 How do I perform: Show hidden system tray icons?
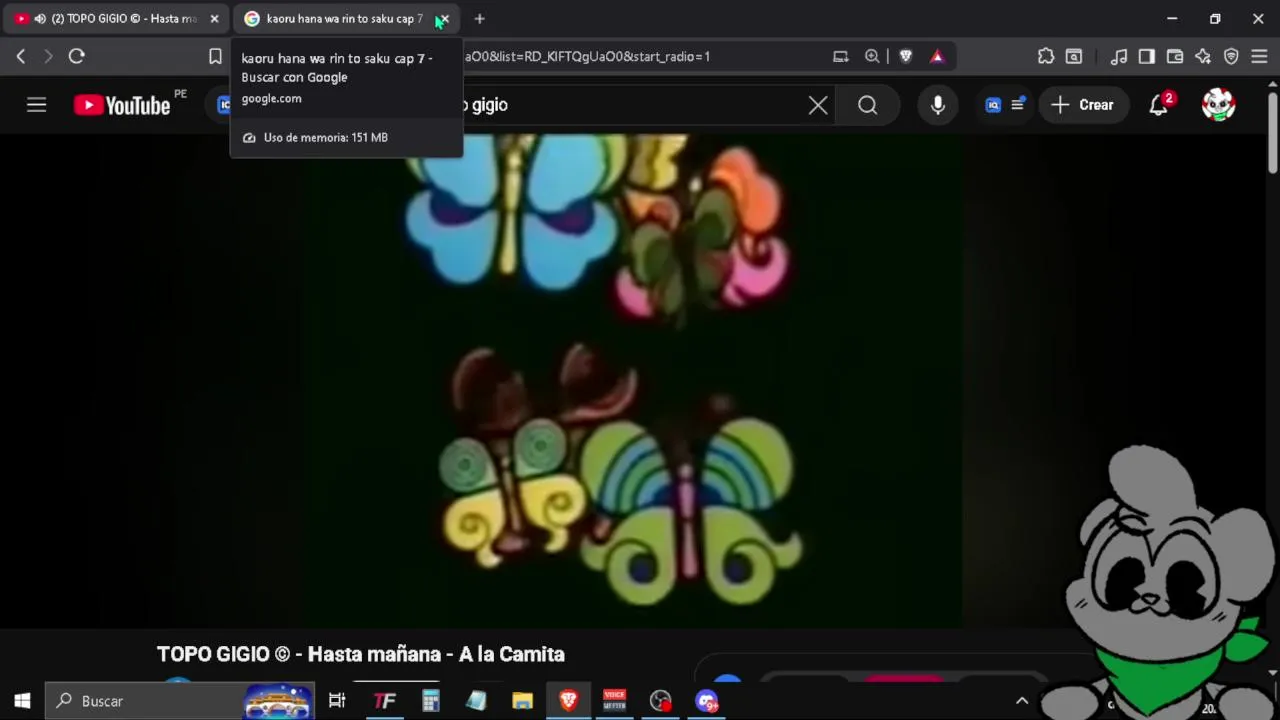1022,701
